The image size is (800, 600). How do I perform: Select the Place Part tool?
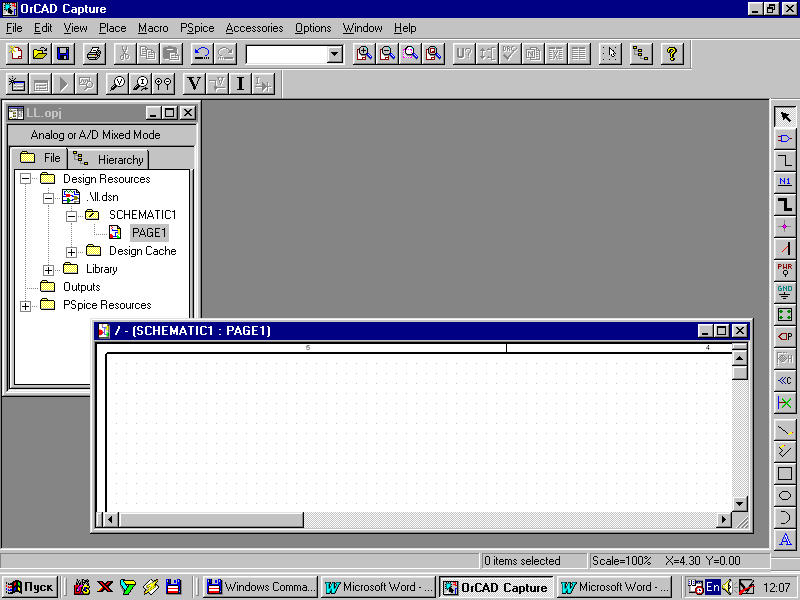pos(785,139)
